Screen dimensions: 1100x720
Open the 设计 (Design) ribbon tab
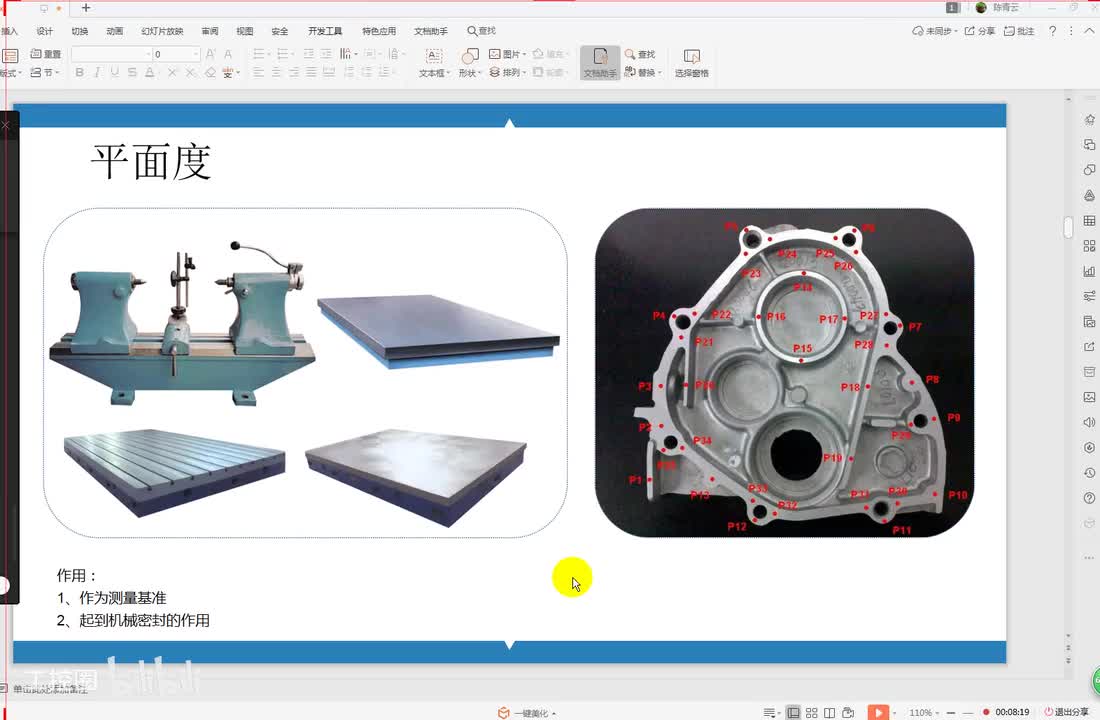(45, 31)
